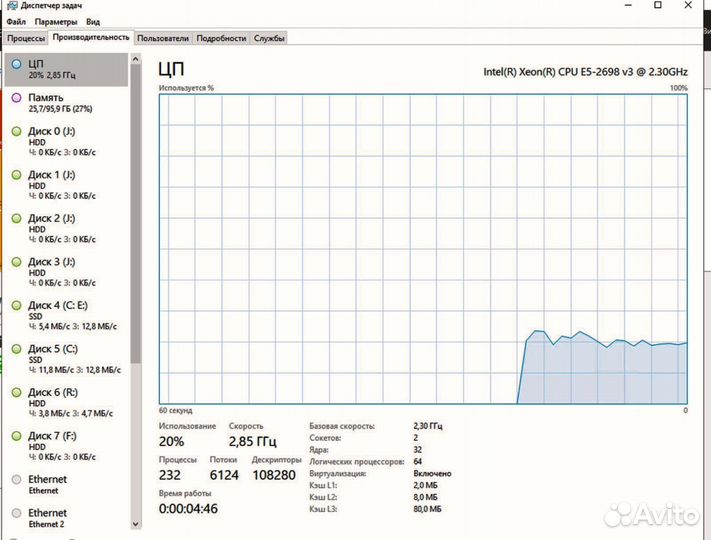Click the Диск 7 (F:) circle icon
The height and width of the screenshot is (540, 711).
pos(17,437)
